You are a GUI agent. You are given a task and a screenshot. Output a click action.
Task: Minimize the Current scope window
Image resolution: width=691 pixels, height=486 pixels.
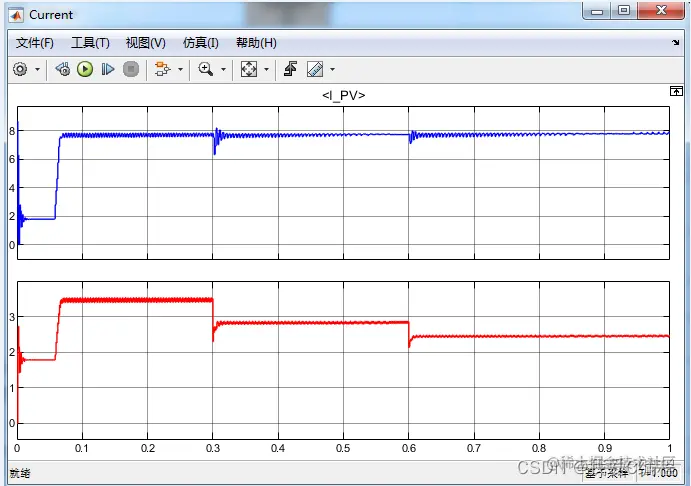[597, 11]
